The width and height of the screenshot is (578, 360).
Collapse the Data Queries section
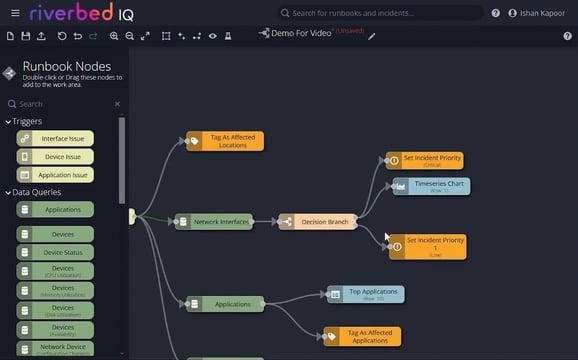(x=8, y=193)
